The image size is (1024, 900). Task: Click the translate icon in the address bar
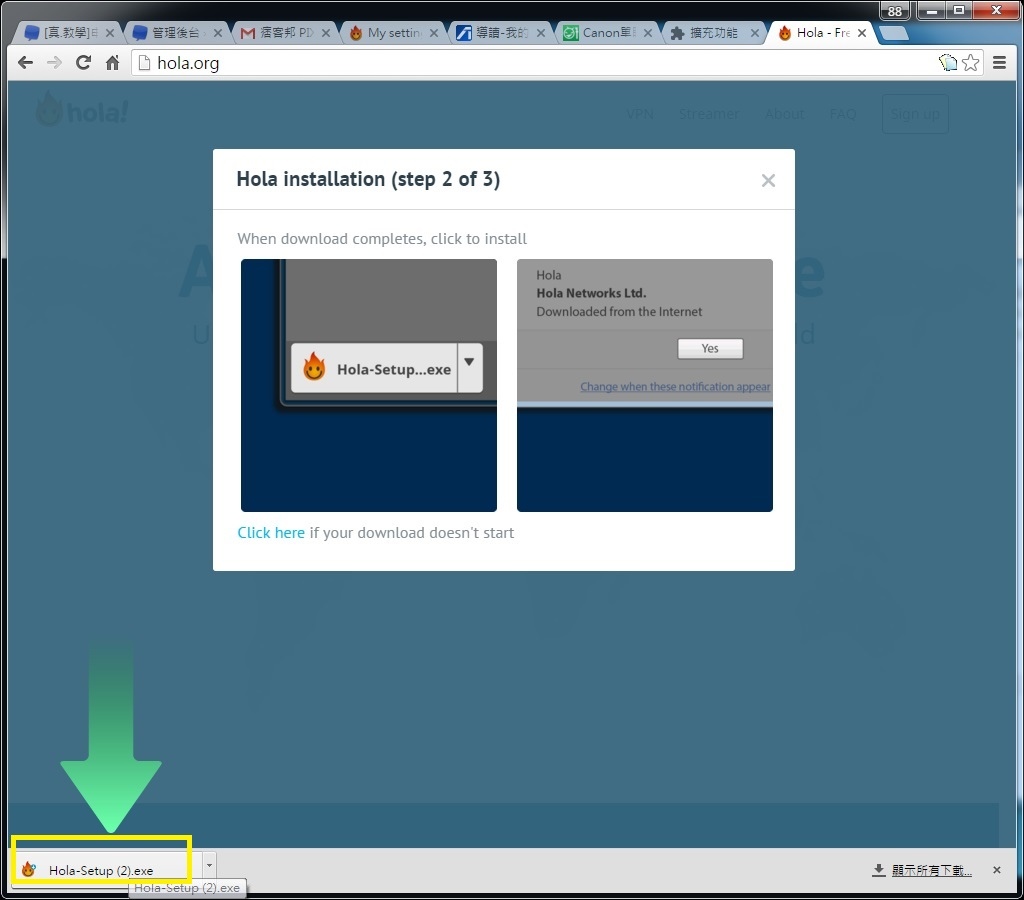click(x=948, y=63)
